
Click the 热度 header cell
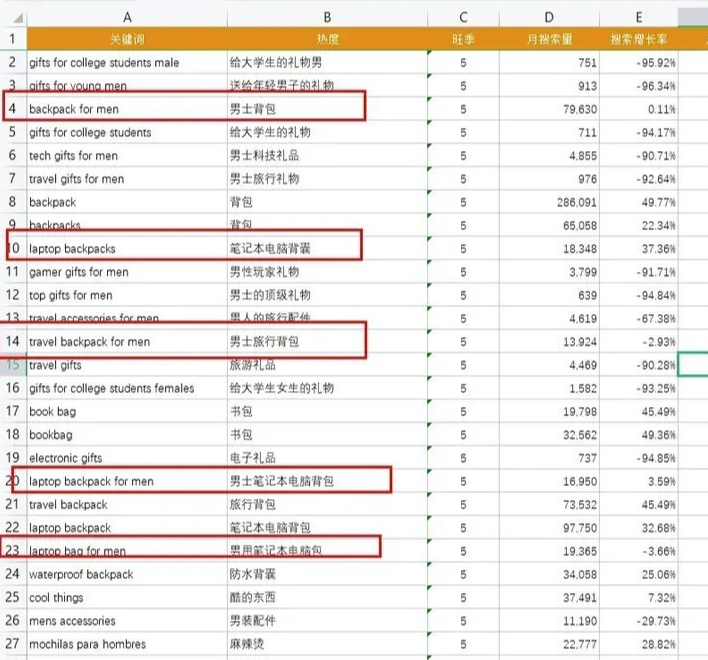coord(327,39)
